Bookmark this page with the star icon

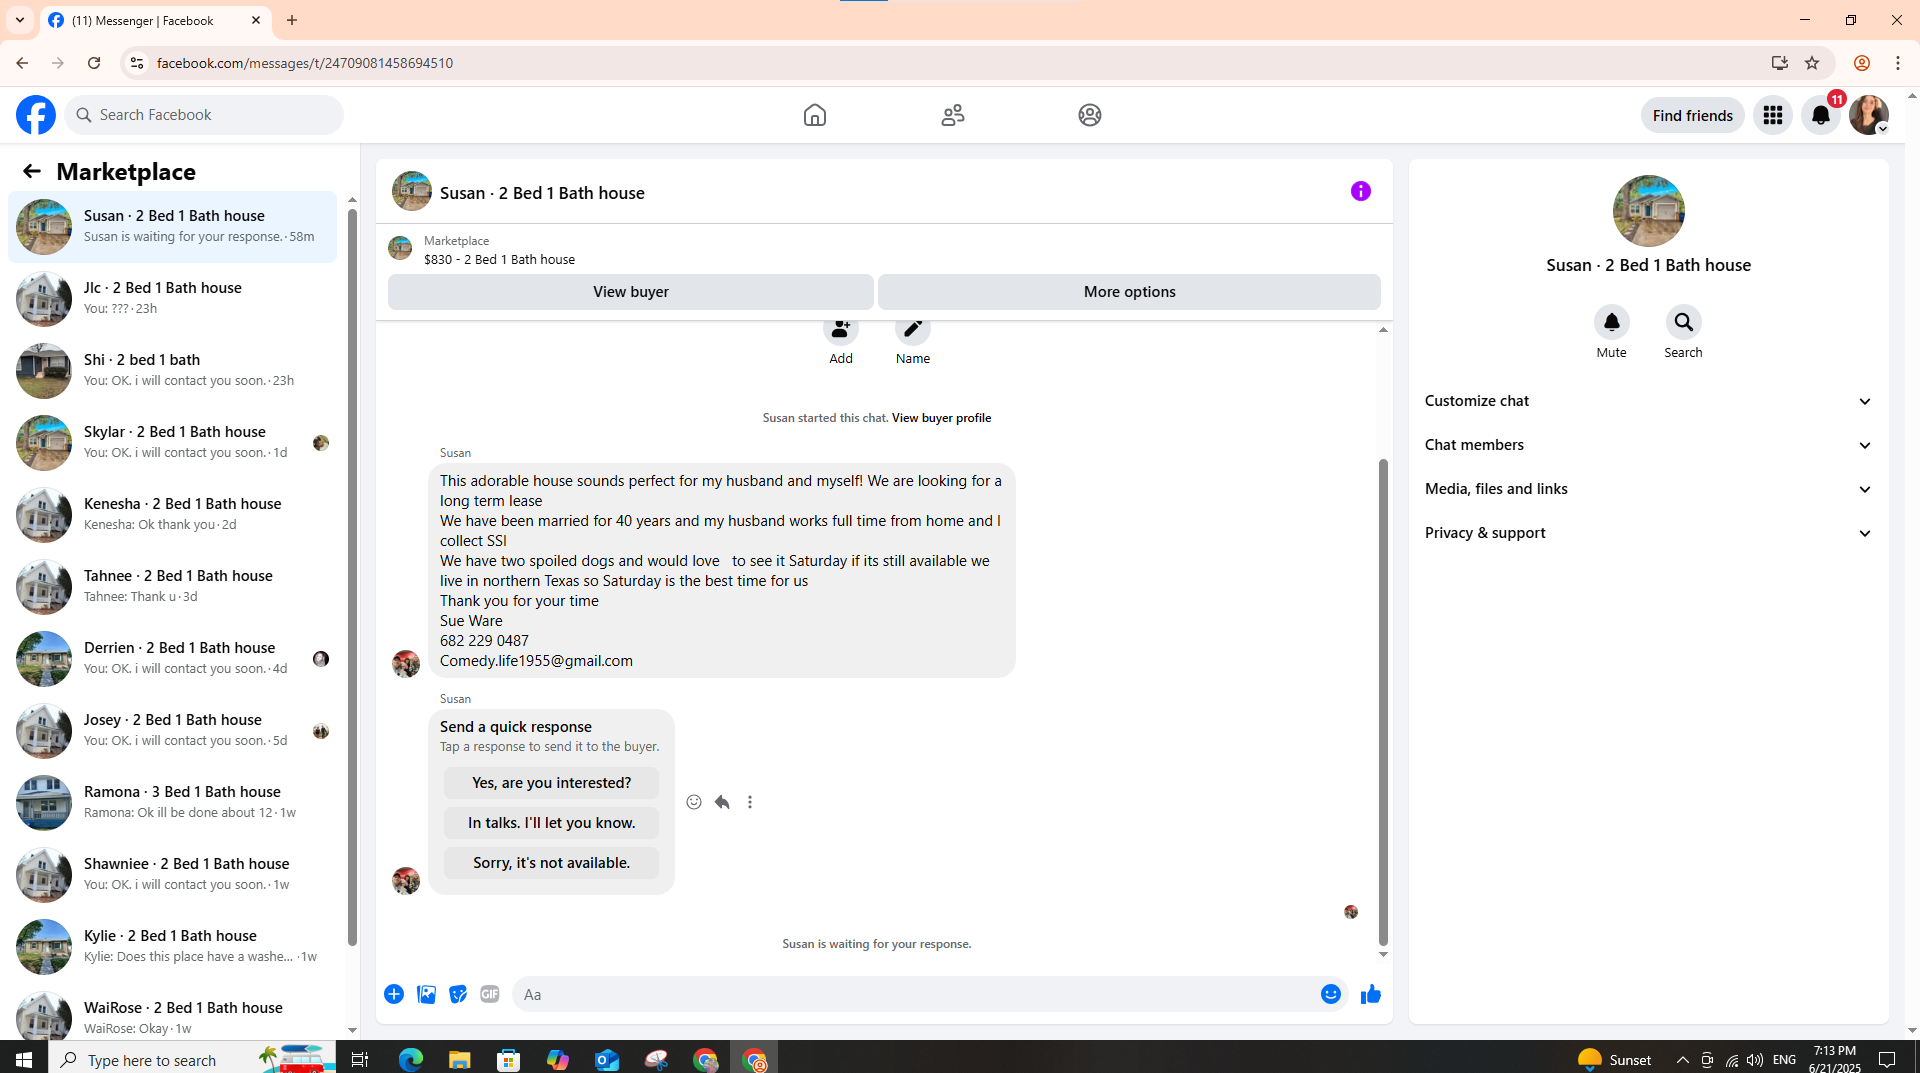(x=1812, y=63)
